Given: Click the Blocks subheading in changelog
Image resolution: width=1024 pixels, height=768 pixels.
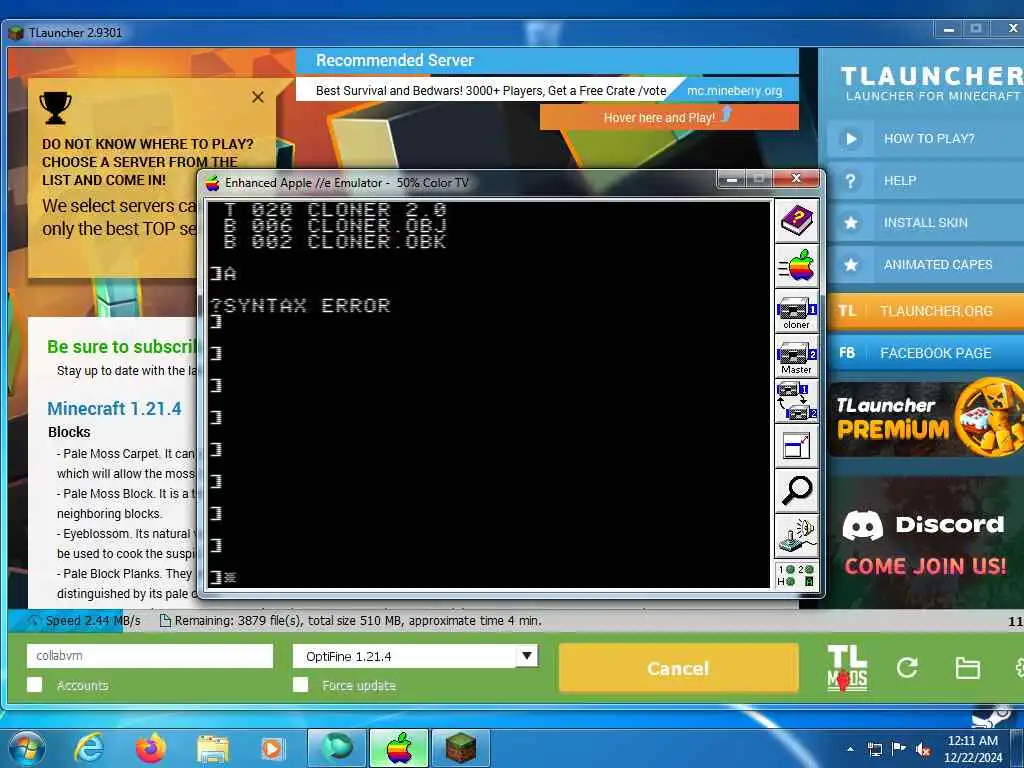Looking at the screenshot, I should click(x=69, y=432).
